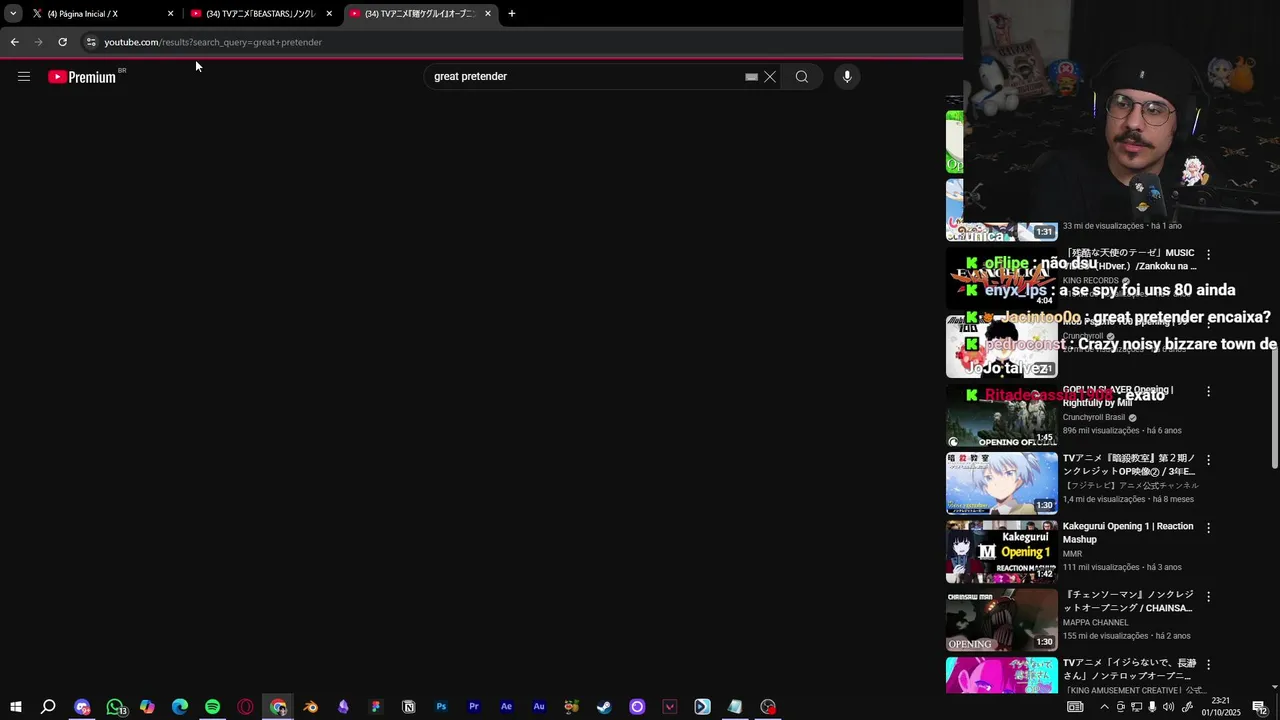Open the Kakegurui Opening 1 thumbnail
This screenshot has height=720, width=1280.
[1002, 552]
